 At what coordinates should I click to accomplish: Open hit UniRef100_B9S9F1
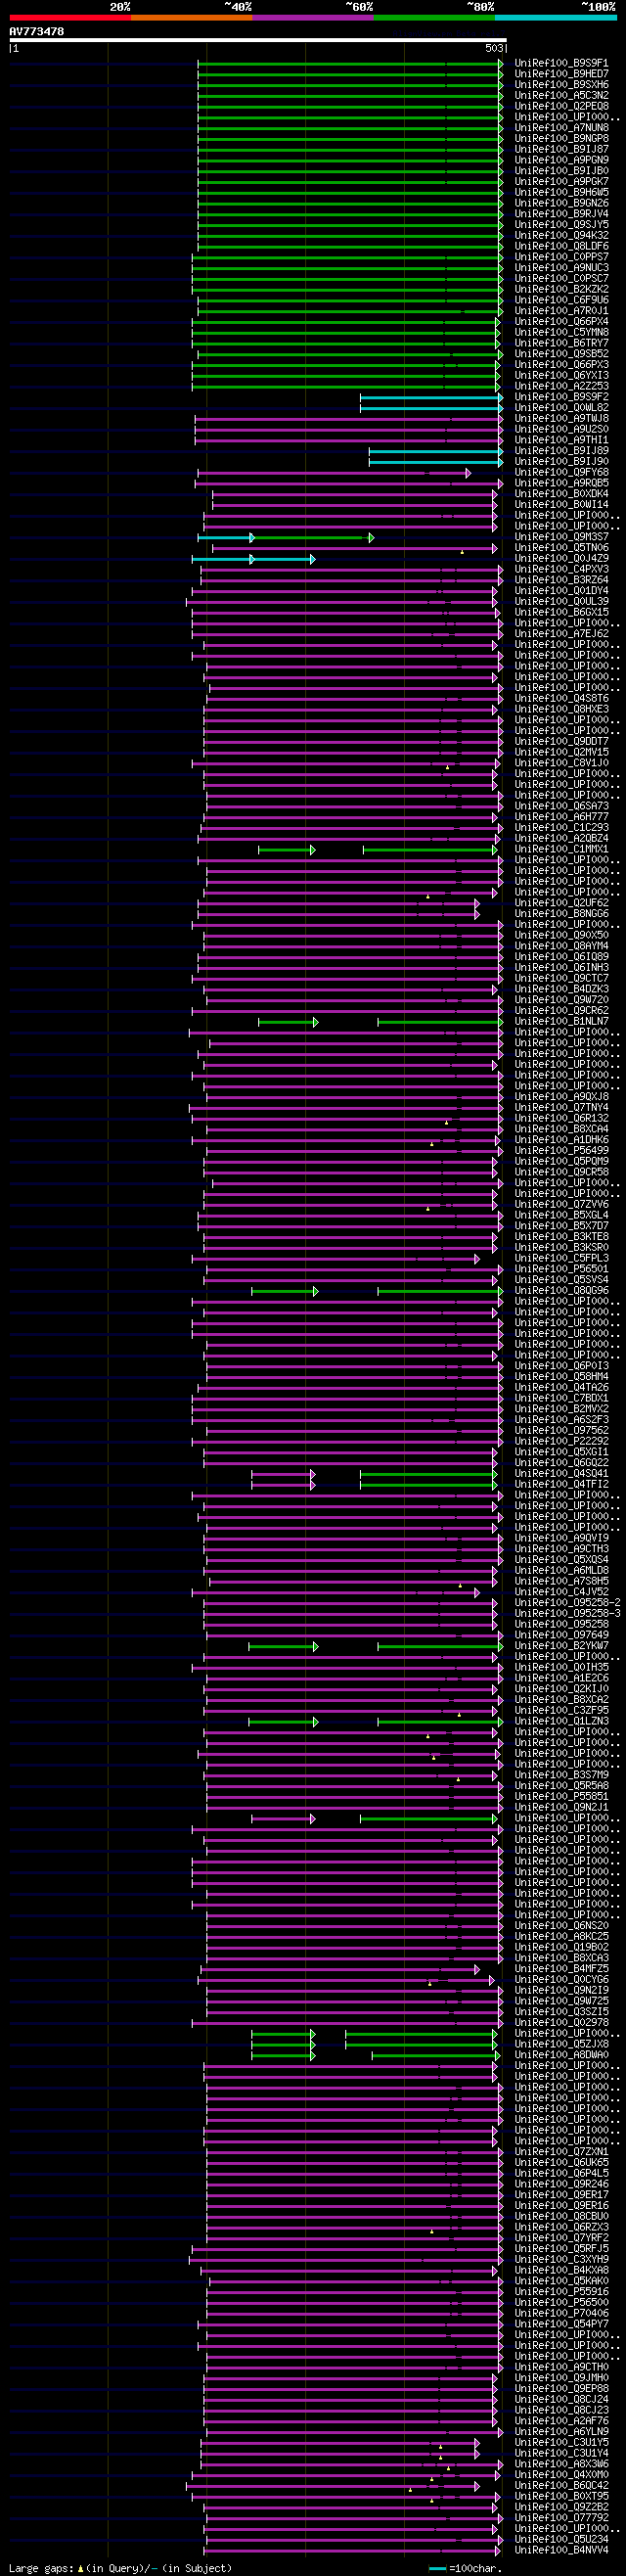(x=561, y=63)
